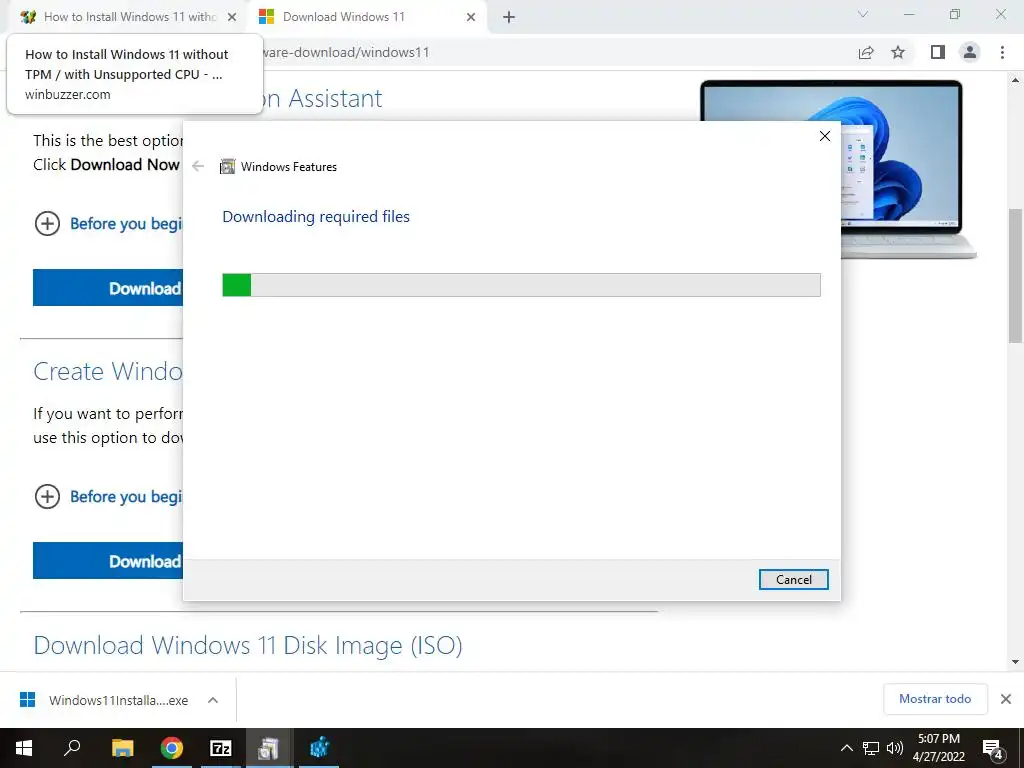The image size is (1024, 768).
Task: Page scrollbar up arrow
Action: (1016, 80)
